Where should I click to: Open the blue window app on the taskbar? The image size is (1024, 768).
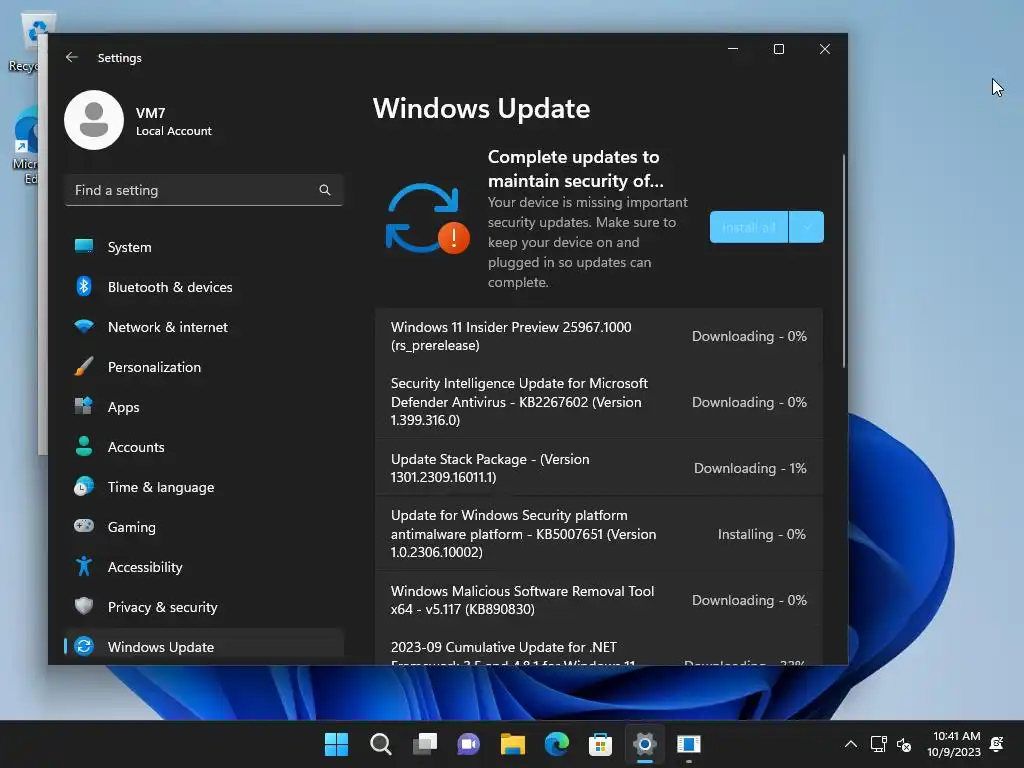tap(688, 744)
